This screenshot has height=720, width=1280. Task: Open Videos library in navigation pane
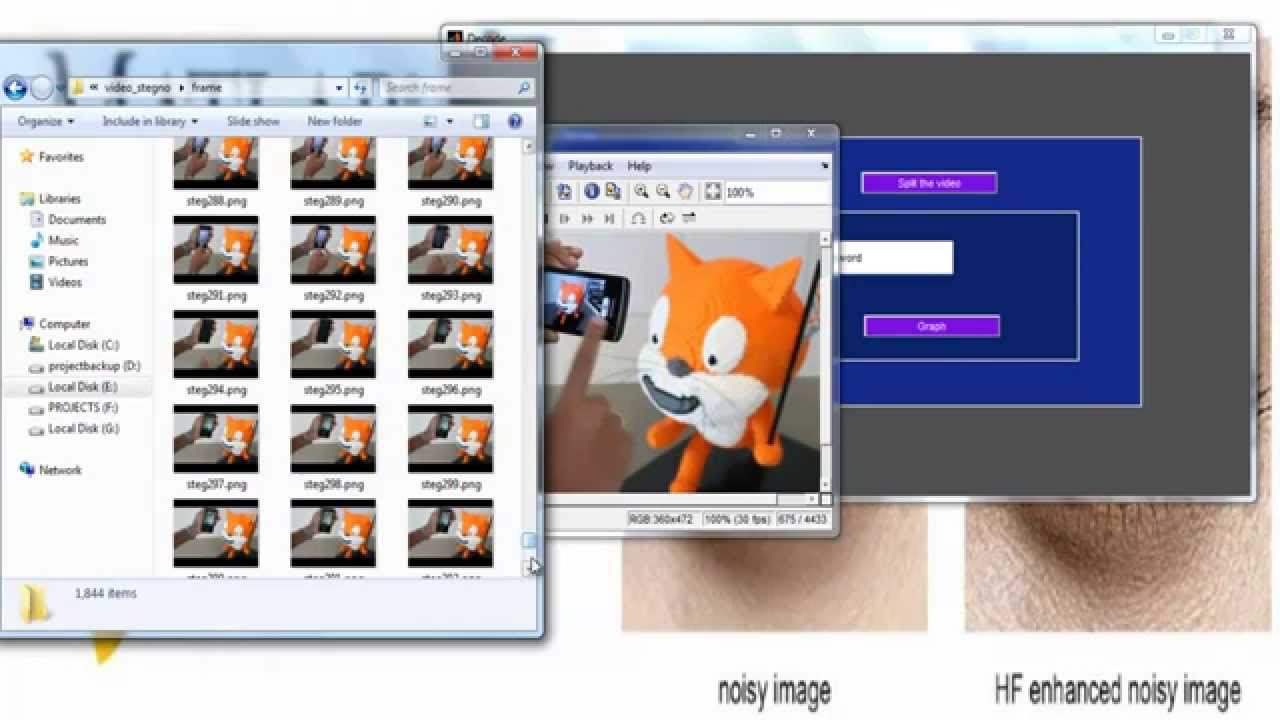[65, 283]
